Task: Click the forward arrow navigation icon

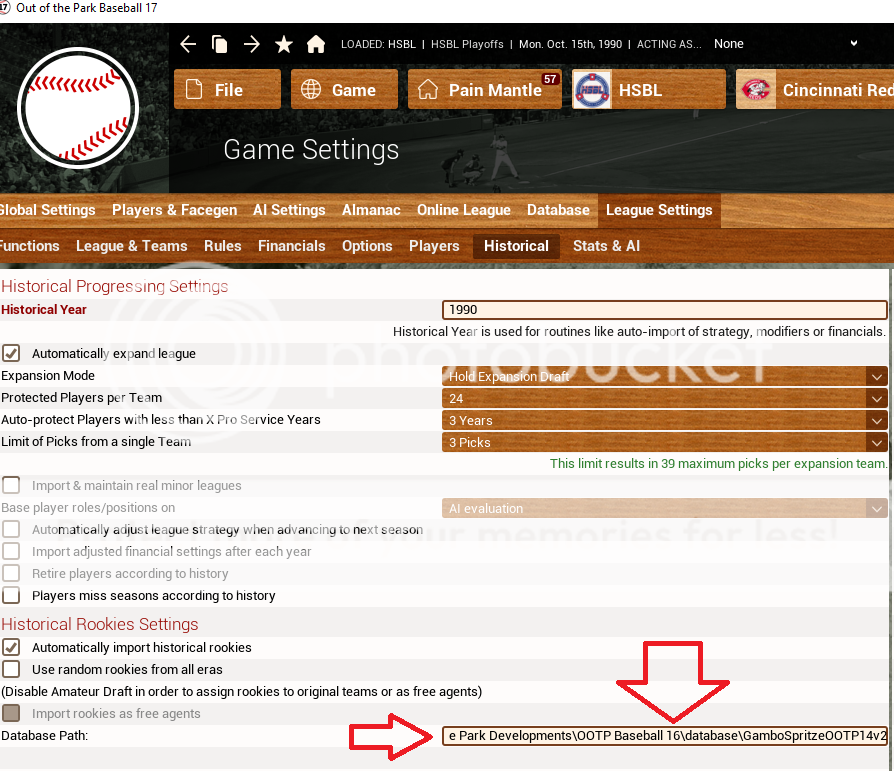Action: click(252, 44)
